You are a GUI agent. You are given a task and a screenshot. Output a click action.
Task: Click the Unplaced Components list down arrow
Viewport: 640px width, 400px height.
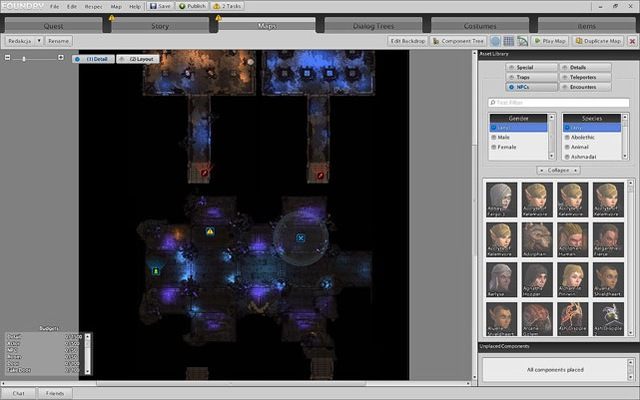point(631,376)
